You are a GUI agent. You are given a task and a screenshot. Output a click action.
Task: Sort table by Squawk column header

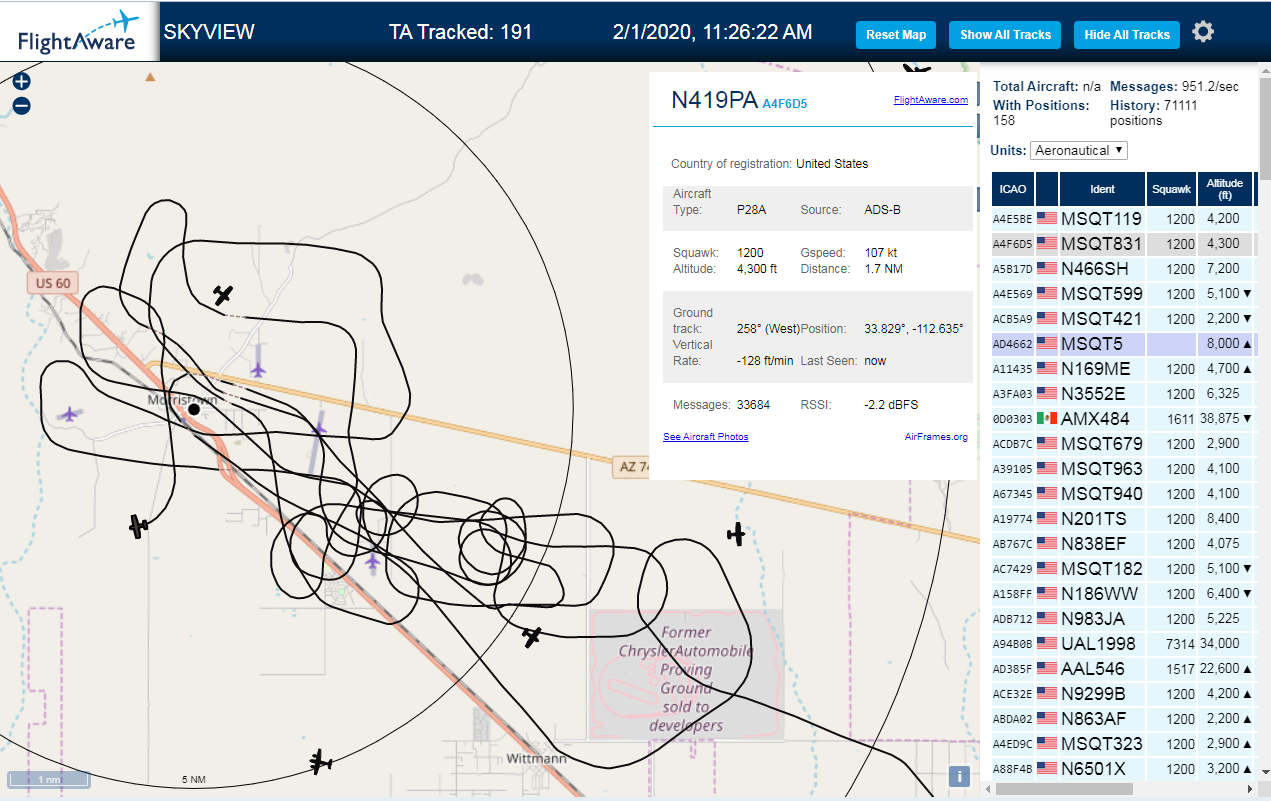[x=1171, y=189]
